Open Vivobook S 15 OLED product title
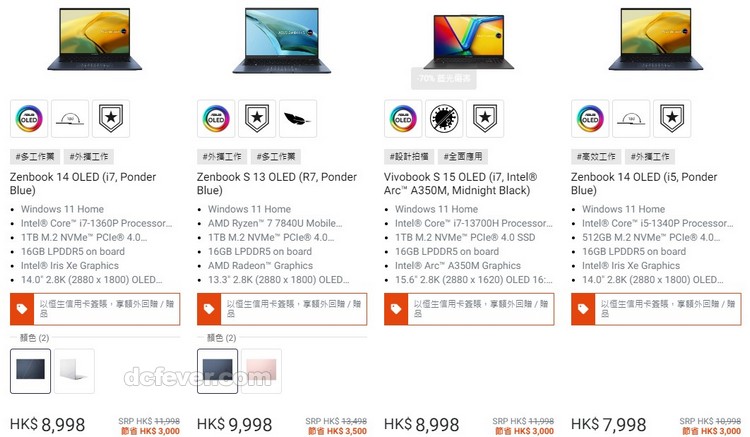The height and width of the screenshot is (437, 750). [460, 184]
